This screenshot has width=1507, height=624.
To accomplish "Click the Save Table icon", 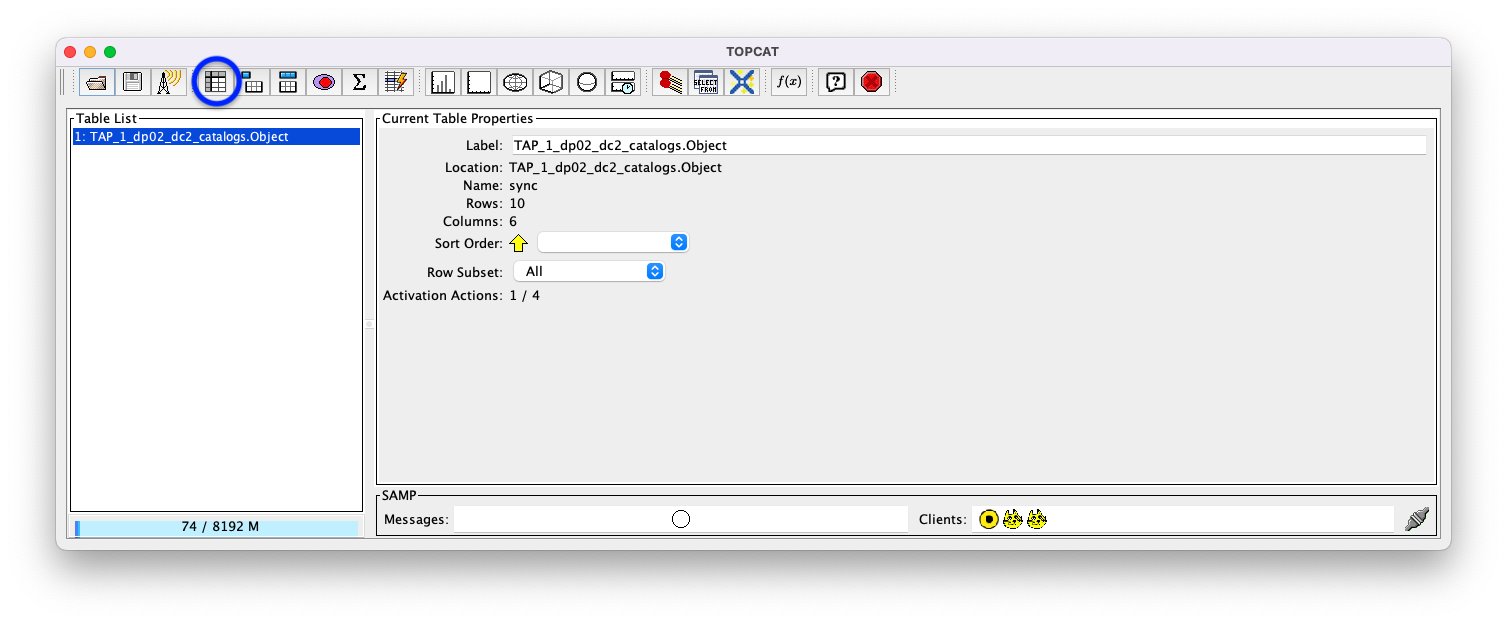I will pyautogui.click(x=131, y=81).
